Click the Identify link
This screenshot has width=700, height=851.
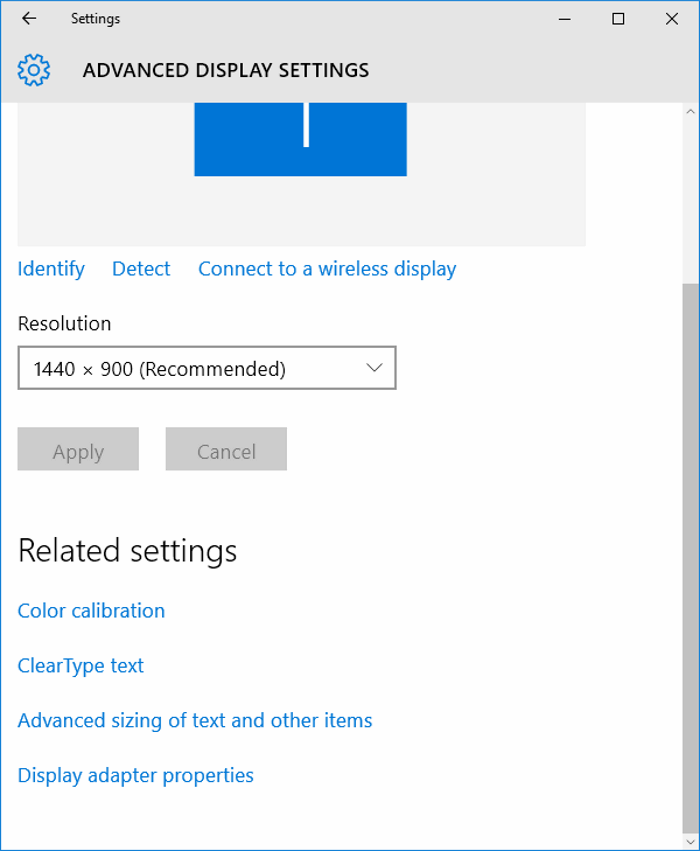(51, 269)
